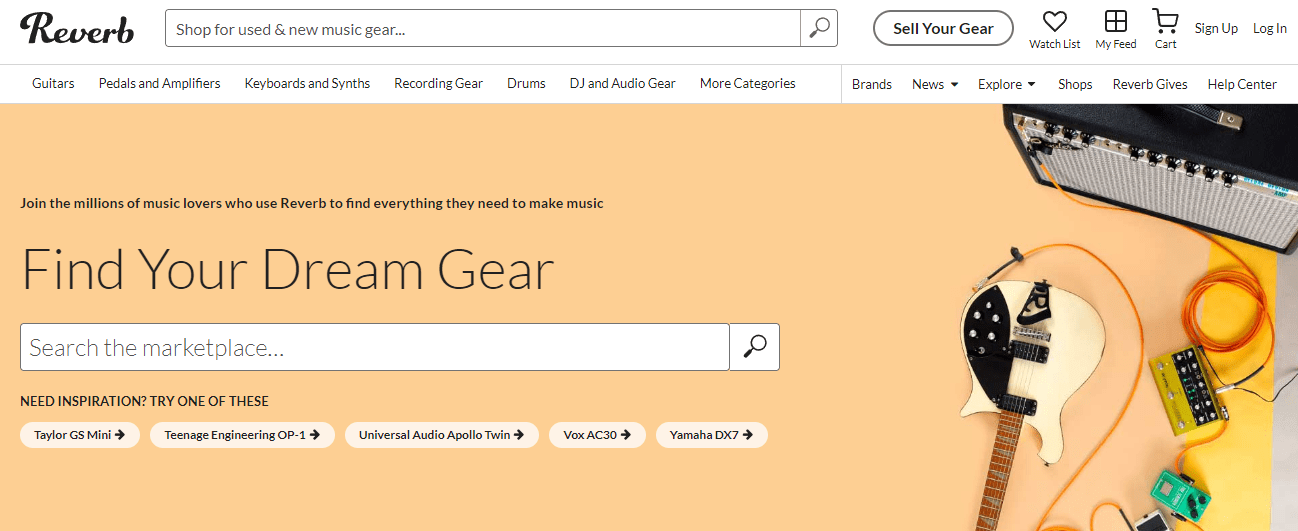Open DJ and Audio Gear category

coord(623,83)
